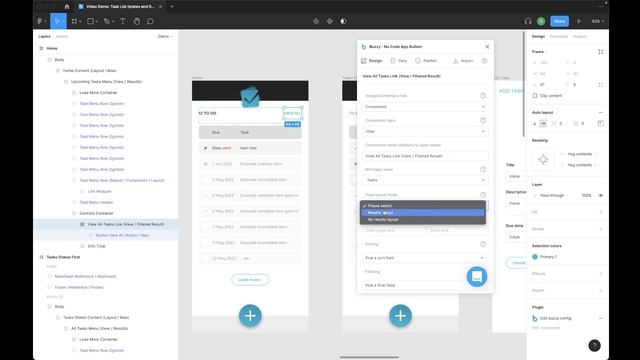Click the resize to fit icon in Frame section
Viewport: 640px width, 360px height.
point(600,52)
